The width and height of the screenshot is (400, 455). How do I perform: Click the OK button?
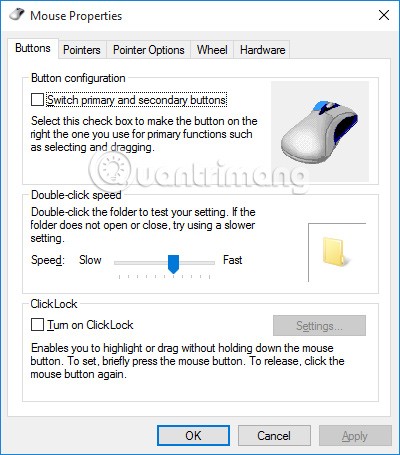193,435
